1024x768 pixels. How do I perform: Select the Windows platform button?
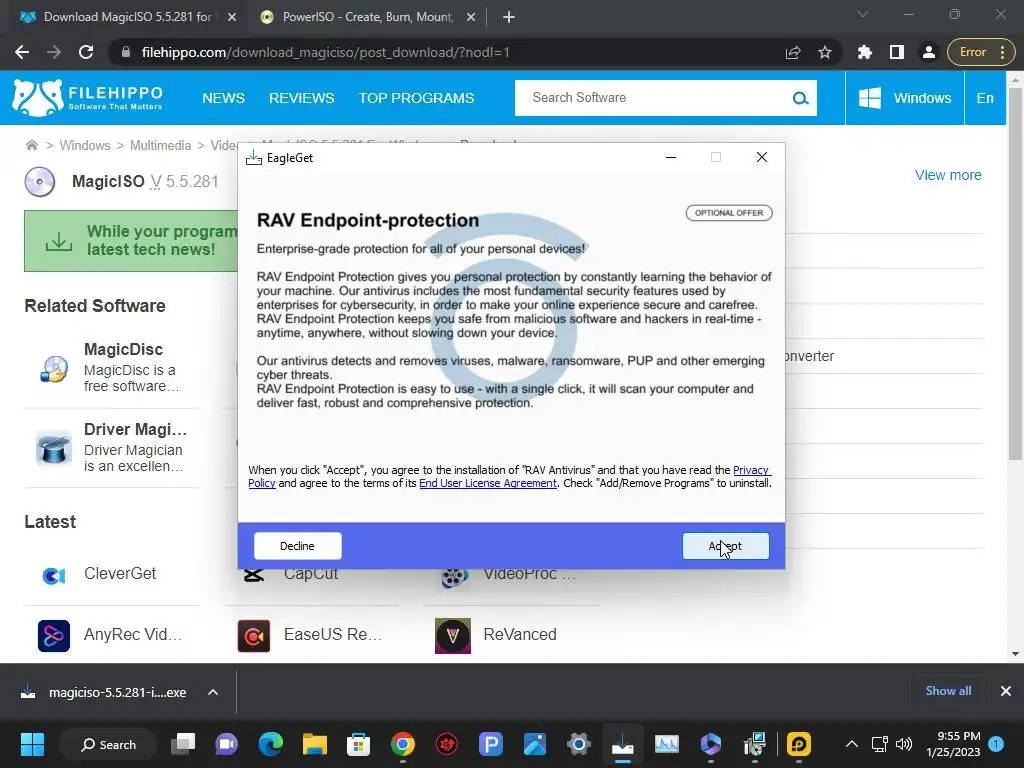click(x=904, y=98)
